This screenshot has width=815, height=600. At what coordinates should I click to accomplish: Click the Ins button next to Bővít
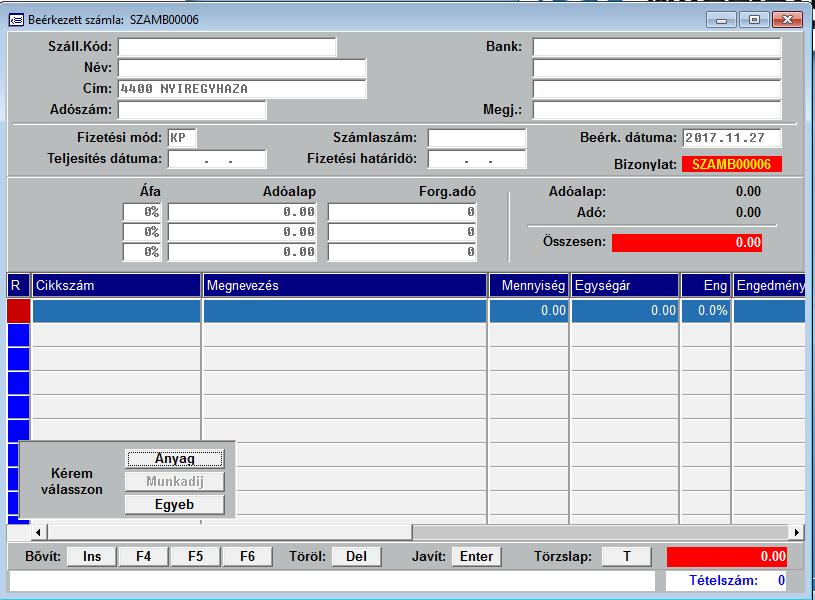pyautogui.click(x=92, y=556)
